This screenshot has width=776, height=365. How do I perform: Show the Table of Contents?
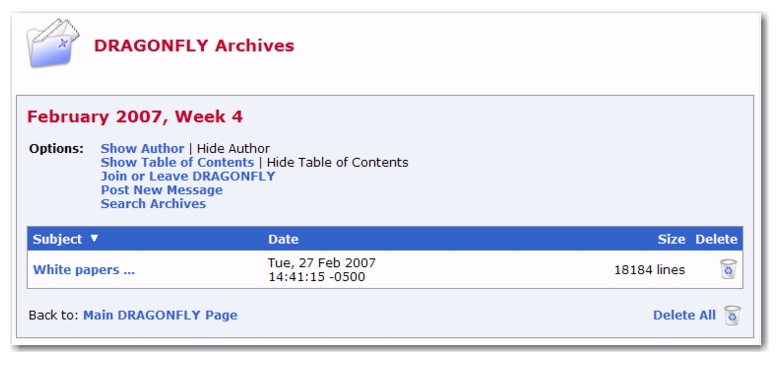point(177,162)
